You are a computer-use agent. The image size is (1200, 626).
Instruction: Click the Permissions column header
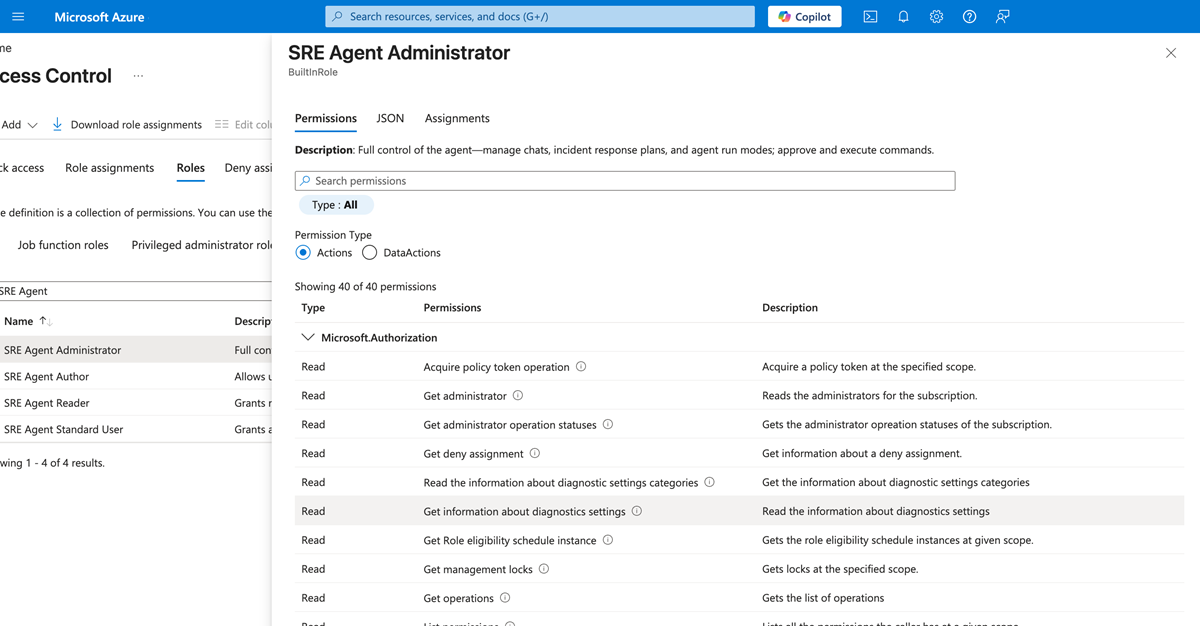pyautogui.click(x=452, y=308)
